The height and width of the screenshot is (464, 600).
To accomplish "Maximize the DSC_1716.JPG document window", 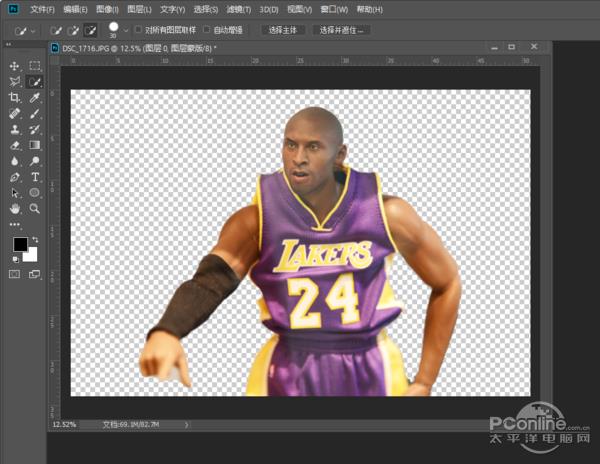I will [x=512, y=47].
